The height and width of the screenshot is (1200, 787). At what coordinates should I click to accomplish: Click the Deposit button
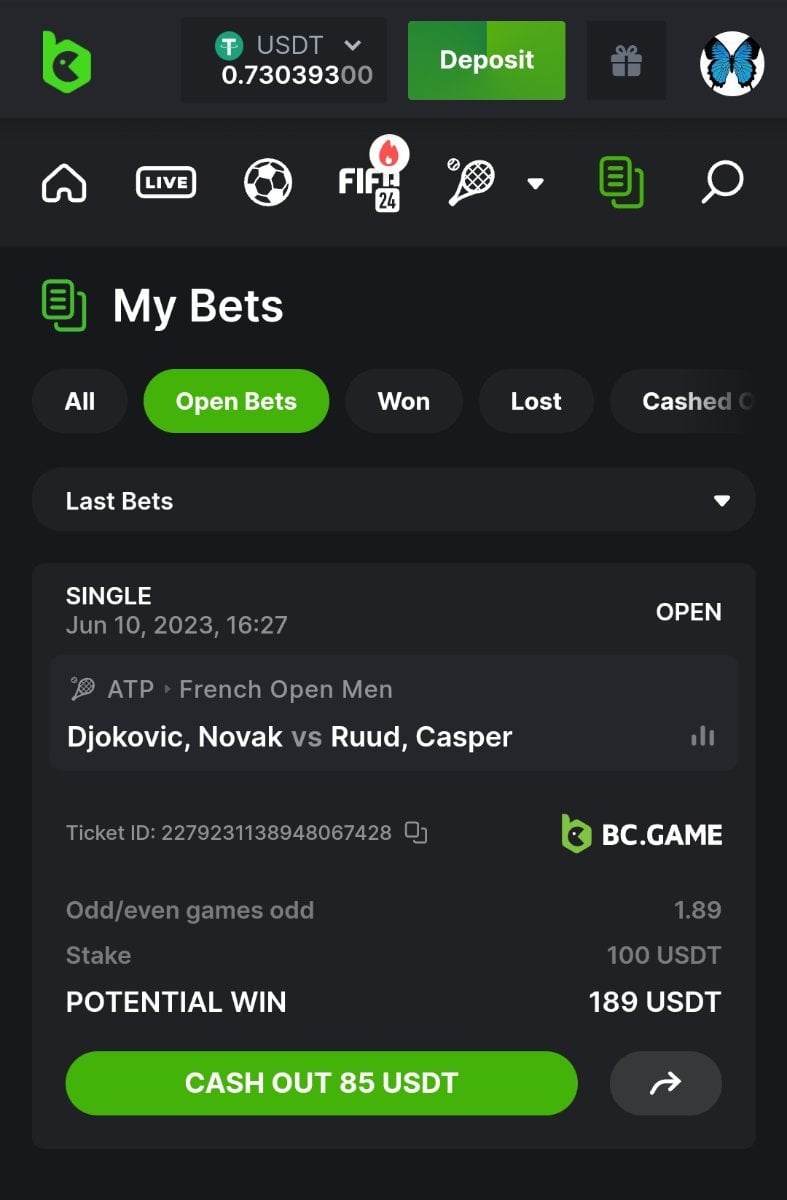pyautogui.click(x=486, y=60)
